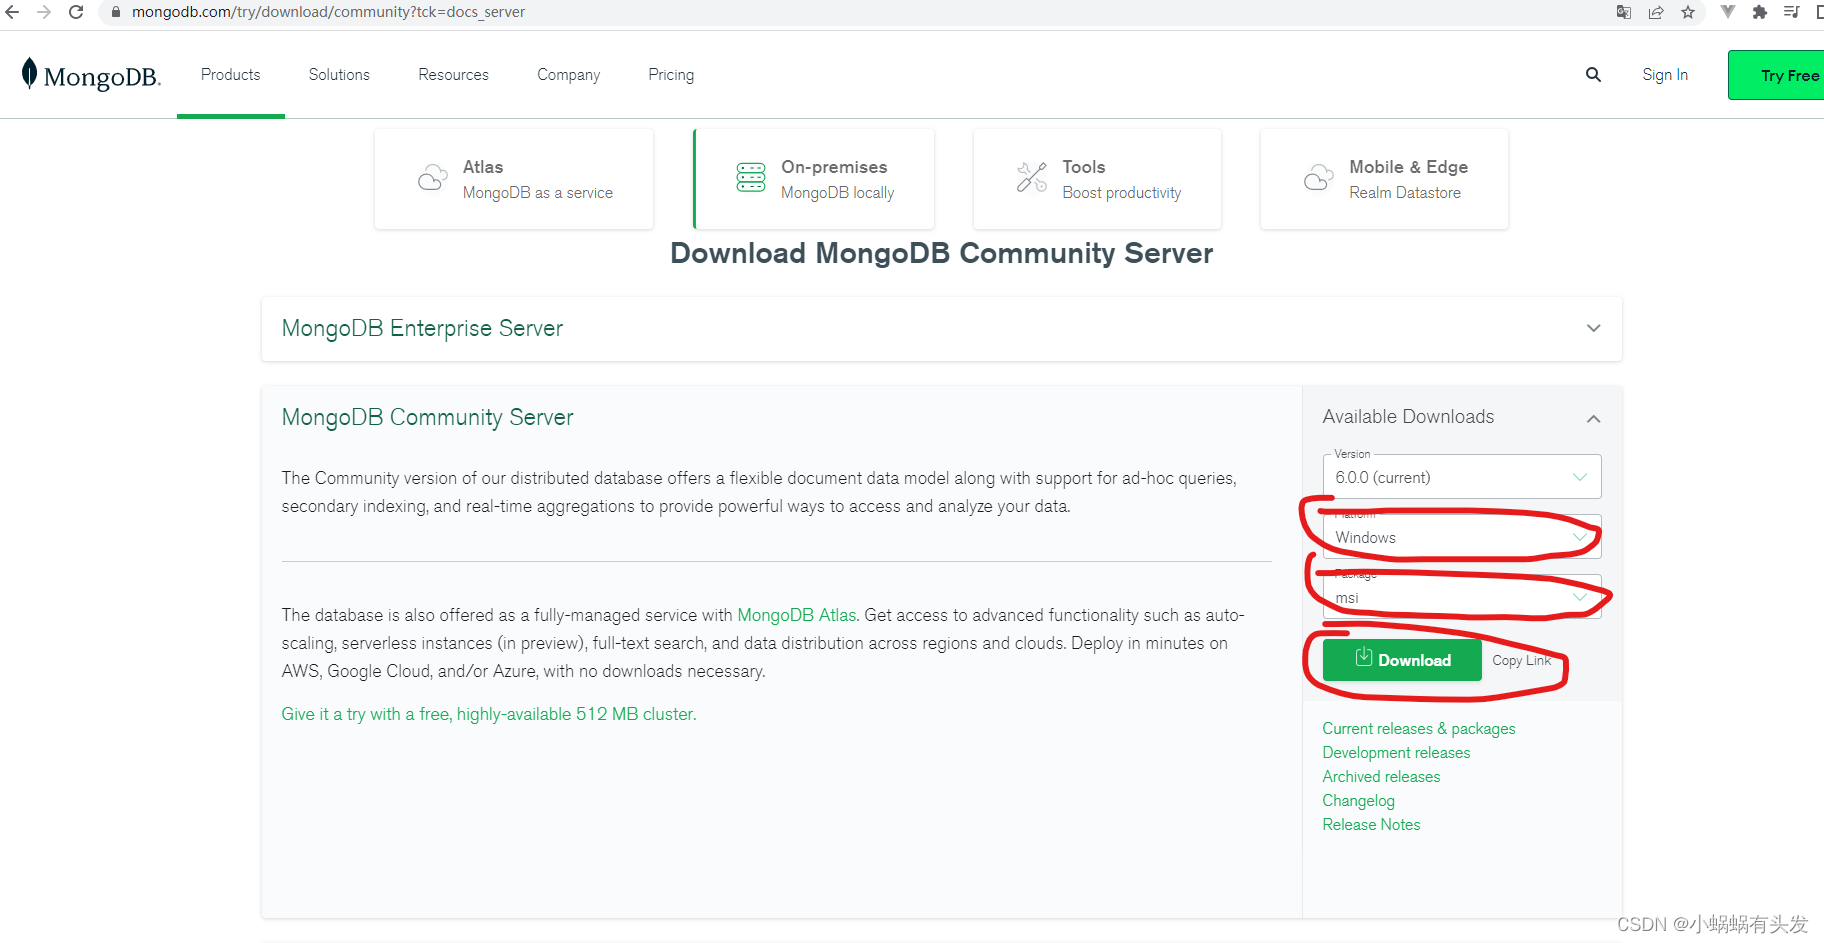Click the share page icon
Screen dimensions: 1824x943
click(x=1656, y=12)
